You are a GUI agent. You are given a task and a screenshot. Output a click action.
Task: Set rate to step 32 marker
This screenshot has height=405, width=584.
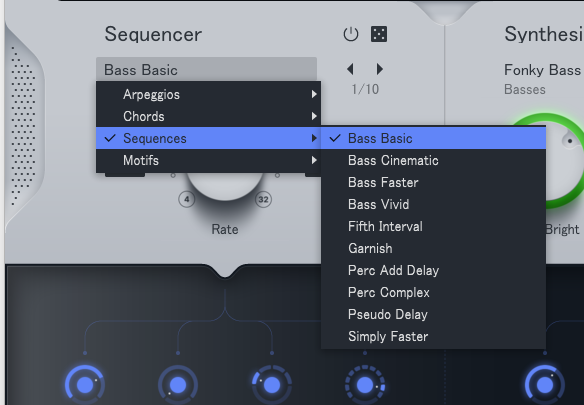263,199
